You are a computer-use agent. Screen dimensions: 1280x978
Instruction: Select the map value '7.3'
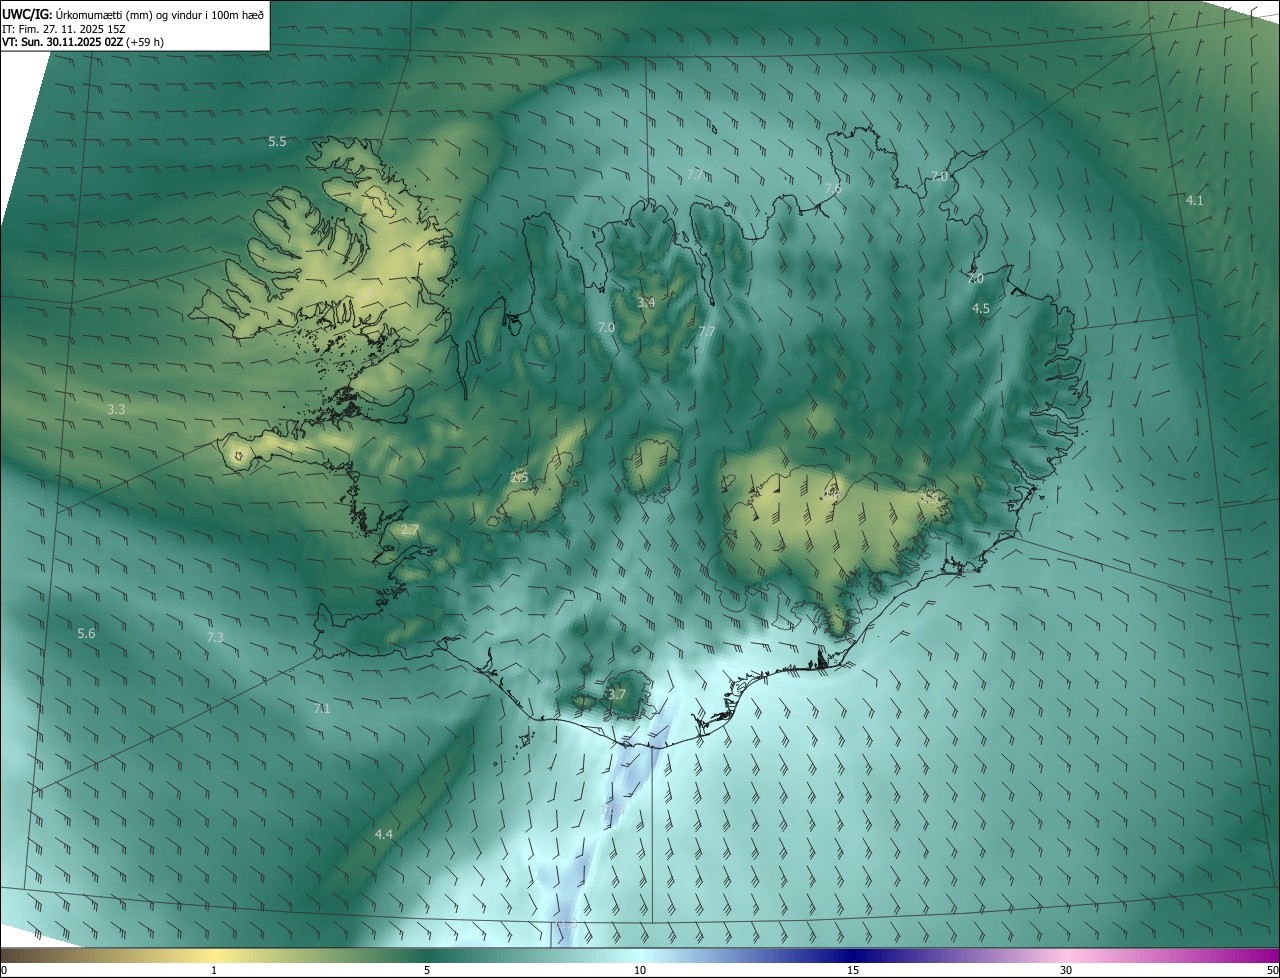pos(215,637)
